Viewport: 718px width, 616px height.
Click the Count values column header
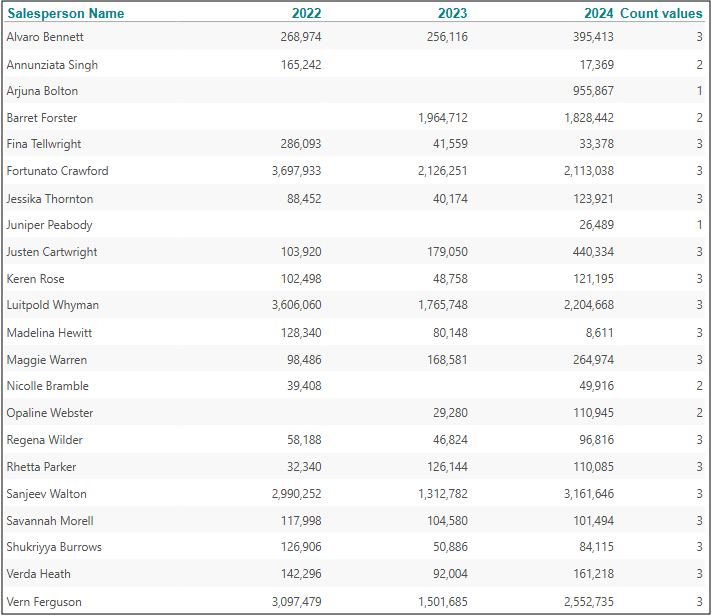click(x=661, y=13)
